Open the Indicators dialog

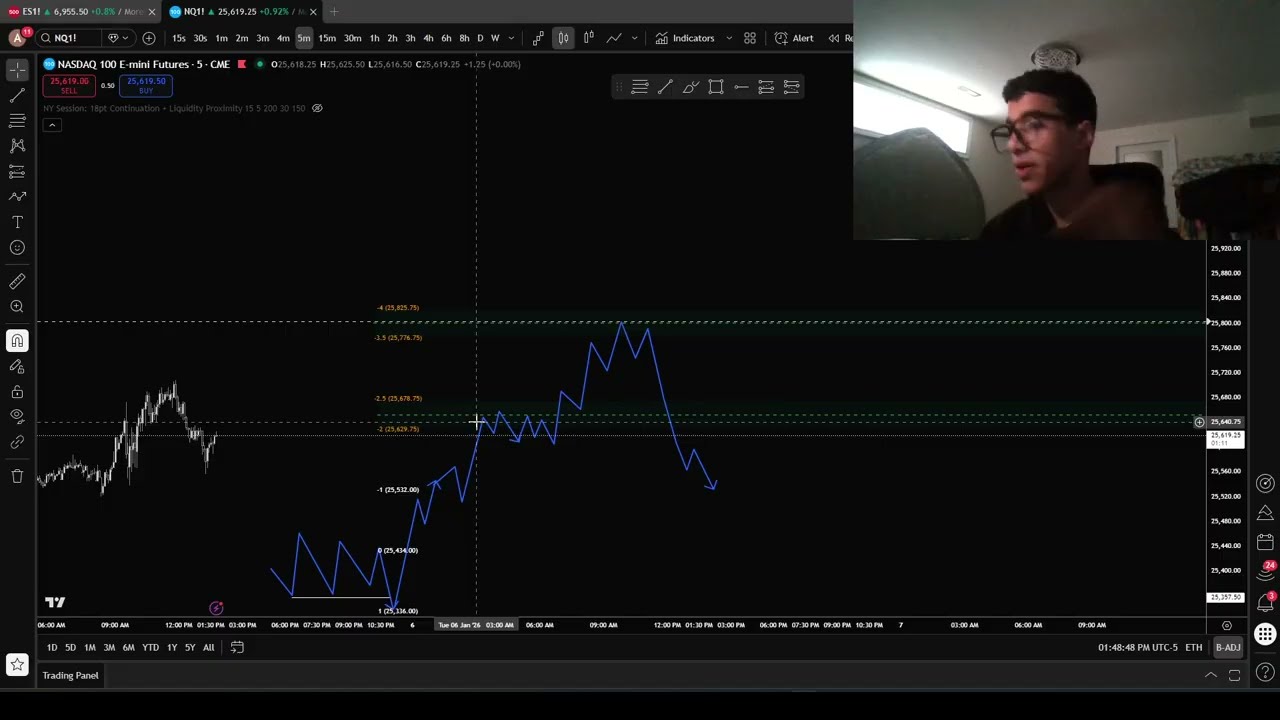tap(685, 38)
